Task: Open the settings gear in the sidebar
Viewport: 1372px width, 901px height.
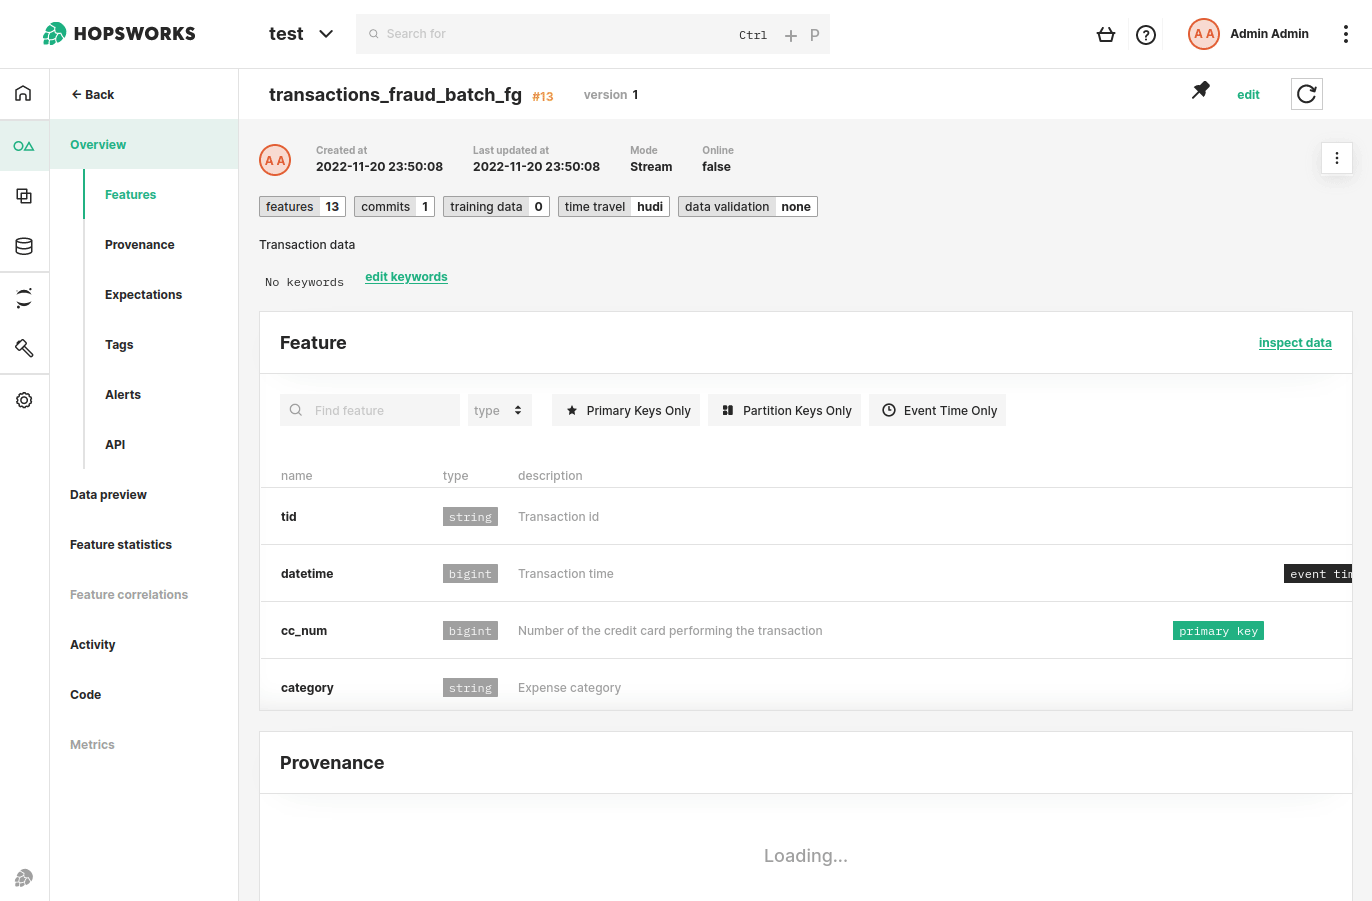Action: (23, 400)
